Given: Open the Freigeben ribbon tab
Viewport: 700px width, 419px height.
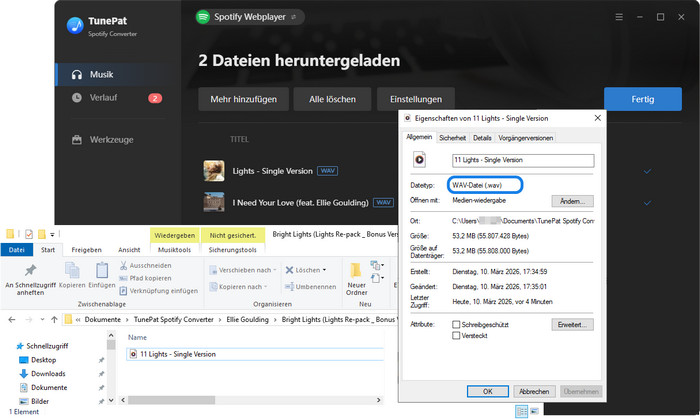Looking at the screenshot, I should pos(86,250).
